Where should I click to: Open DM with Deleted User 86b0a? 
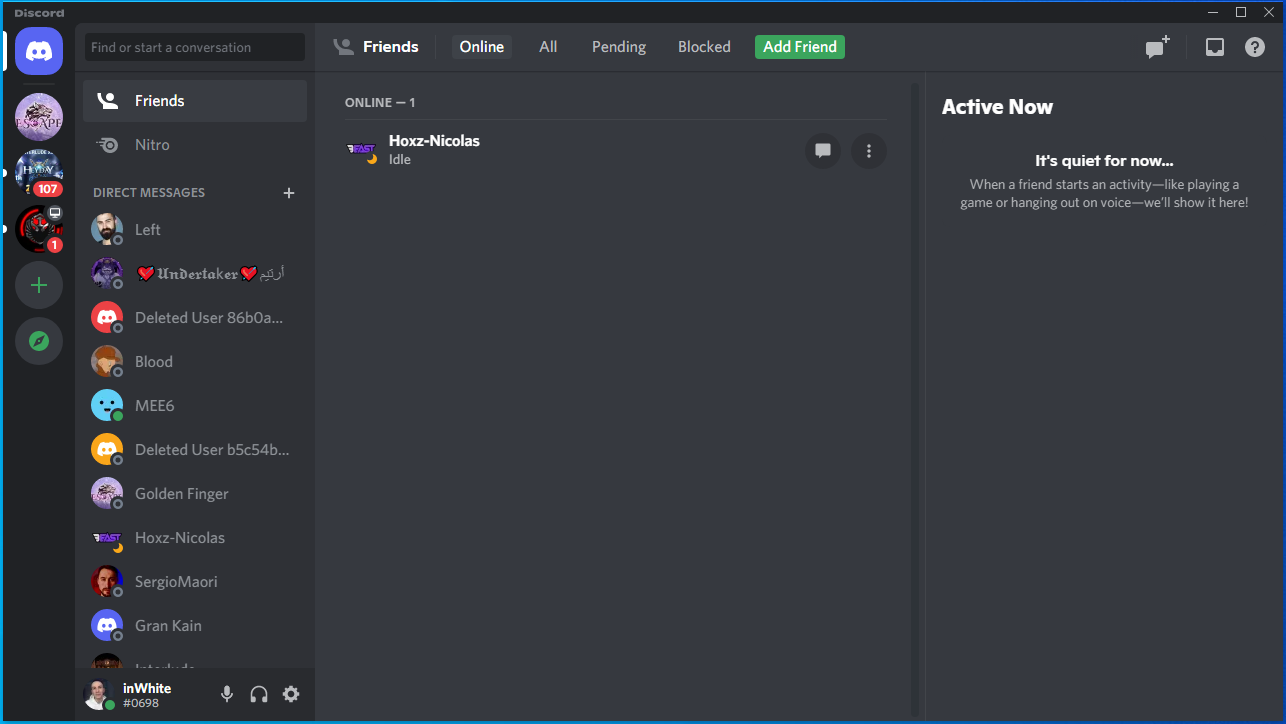tap(195, 317)
